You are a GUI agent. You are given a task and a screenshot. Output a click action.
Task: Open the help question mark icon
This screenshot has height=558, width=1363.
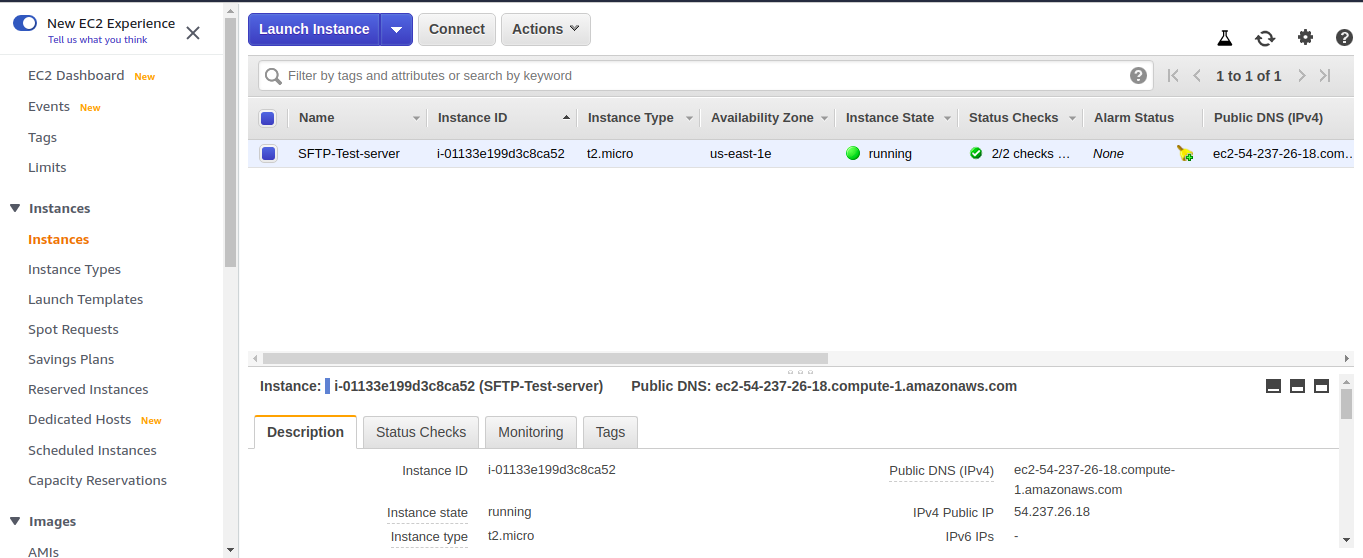(1345, 38)
